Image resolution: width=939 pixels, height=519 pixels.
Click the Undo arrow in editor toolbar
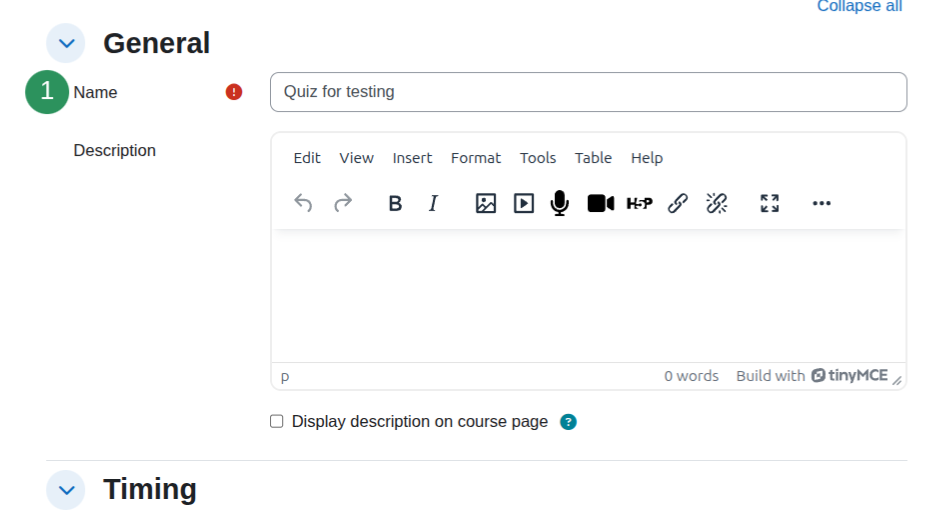(303, 204)
